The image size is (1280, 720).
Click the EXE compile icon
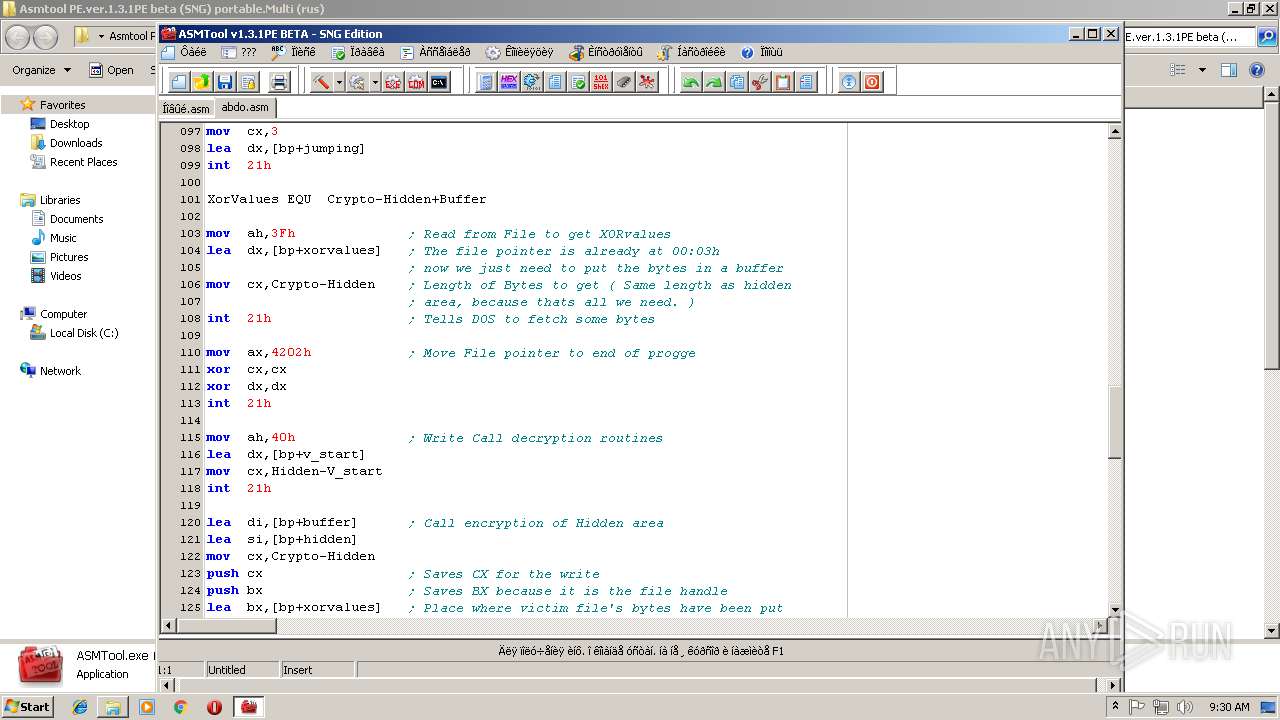pyautogui.click(x=393, y=82)
